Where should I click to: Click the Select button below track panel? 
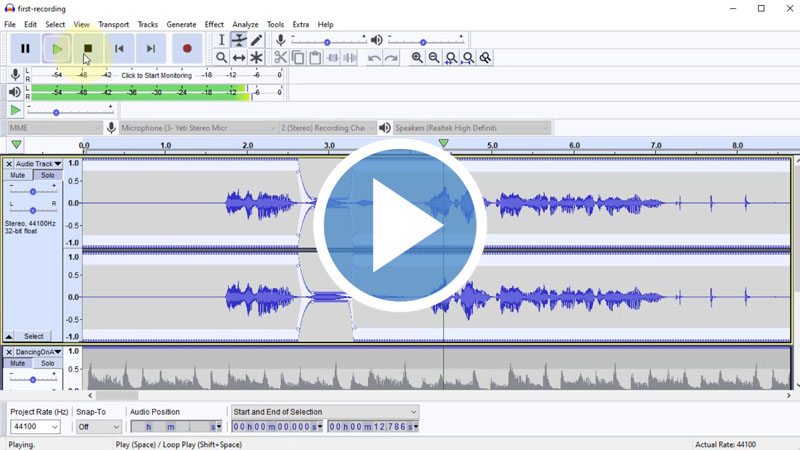[x=34, y=336]
